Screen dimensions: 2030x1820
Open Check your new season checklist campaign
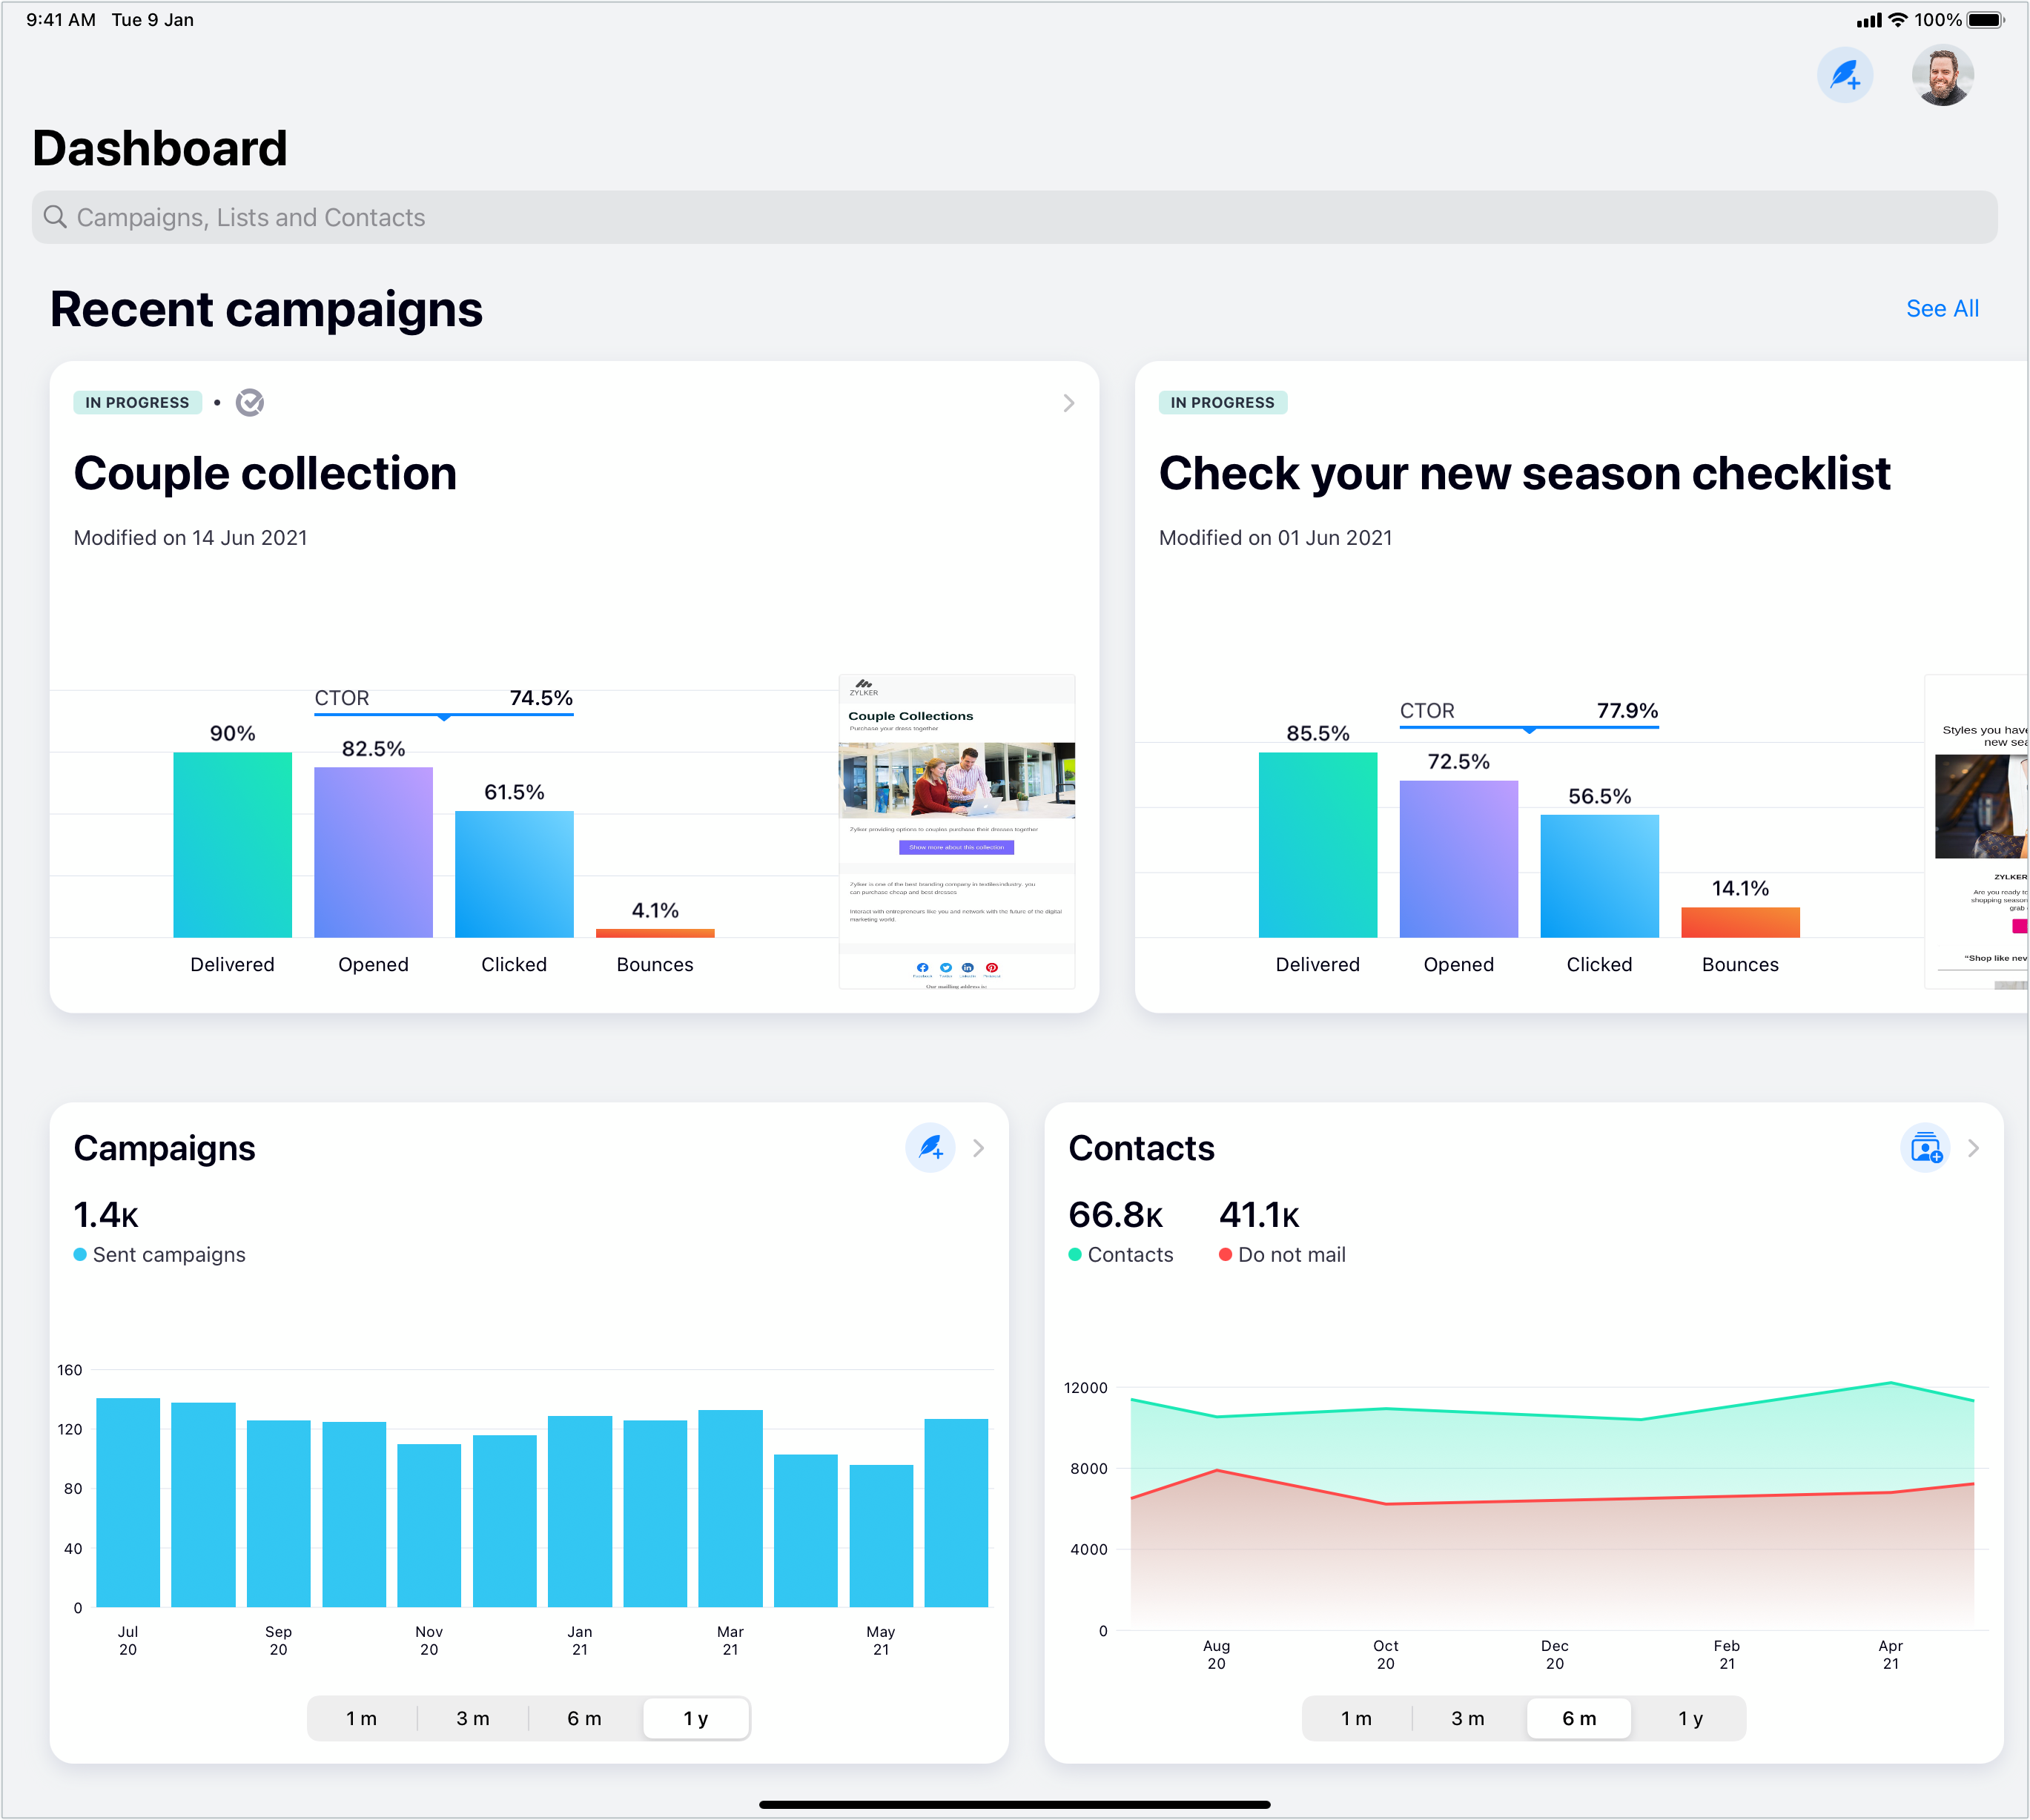1523,473
